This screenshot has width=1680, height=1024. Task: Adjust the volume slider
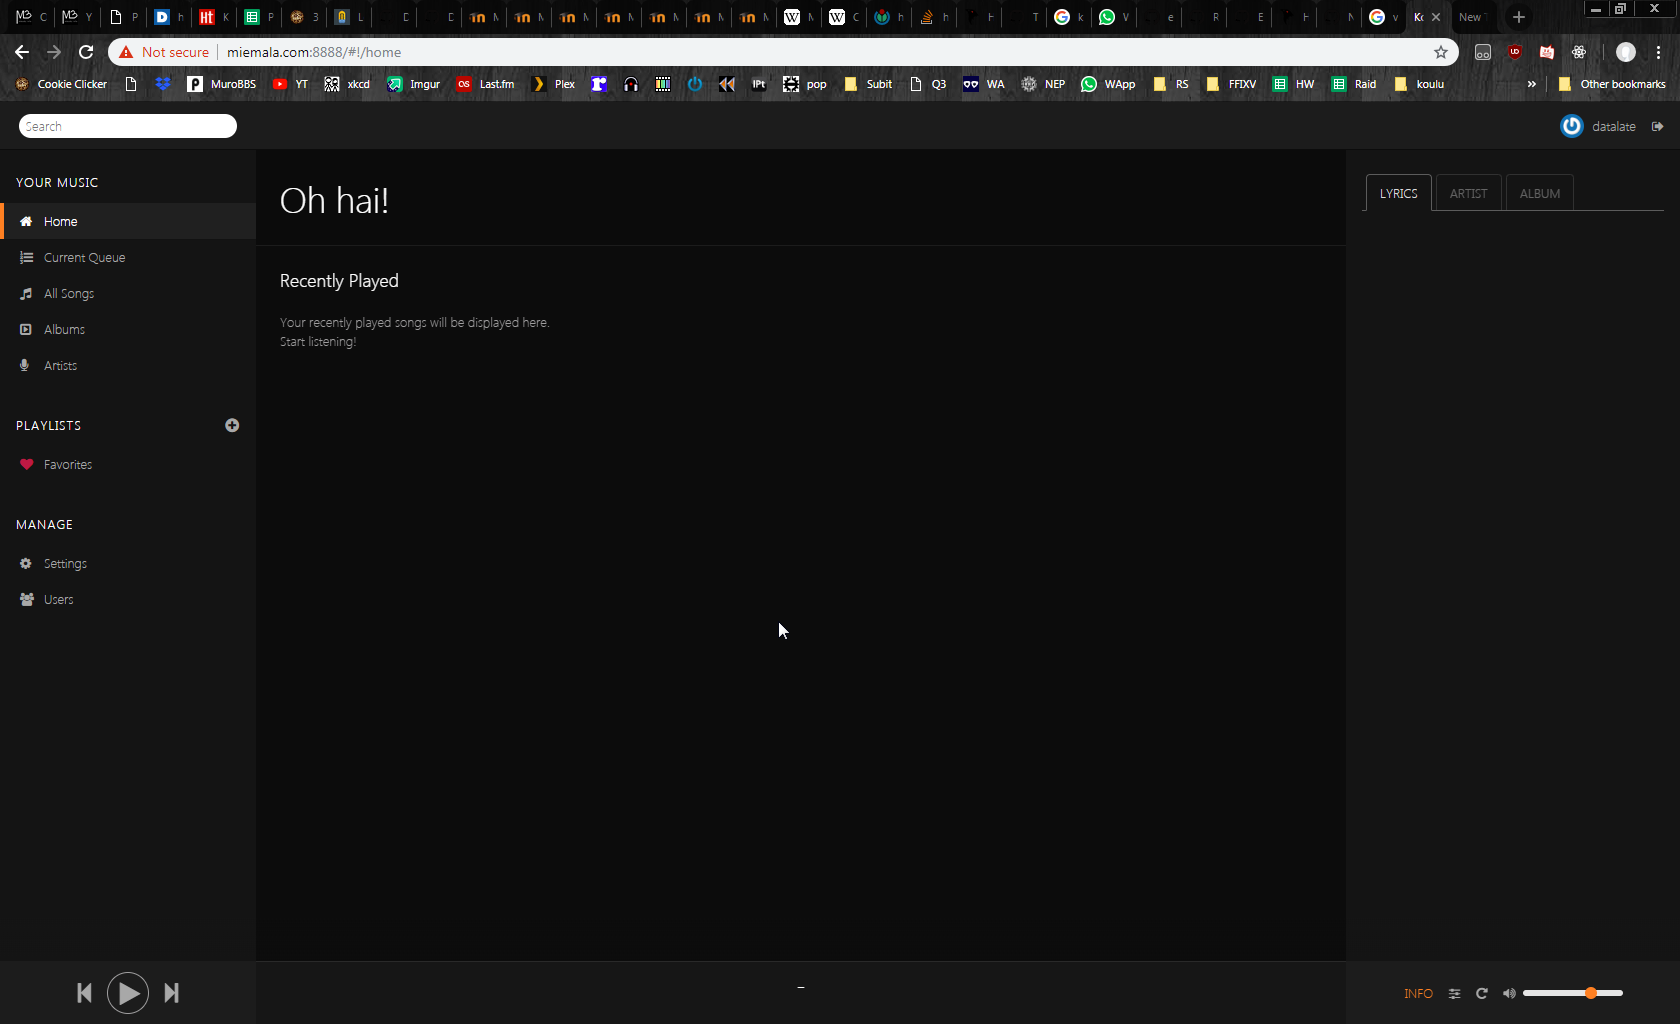1572,993
